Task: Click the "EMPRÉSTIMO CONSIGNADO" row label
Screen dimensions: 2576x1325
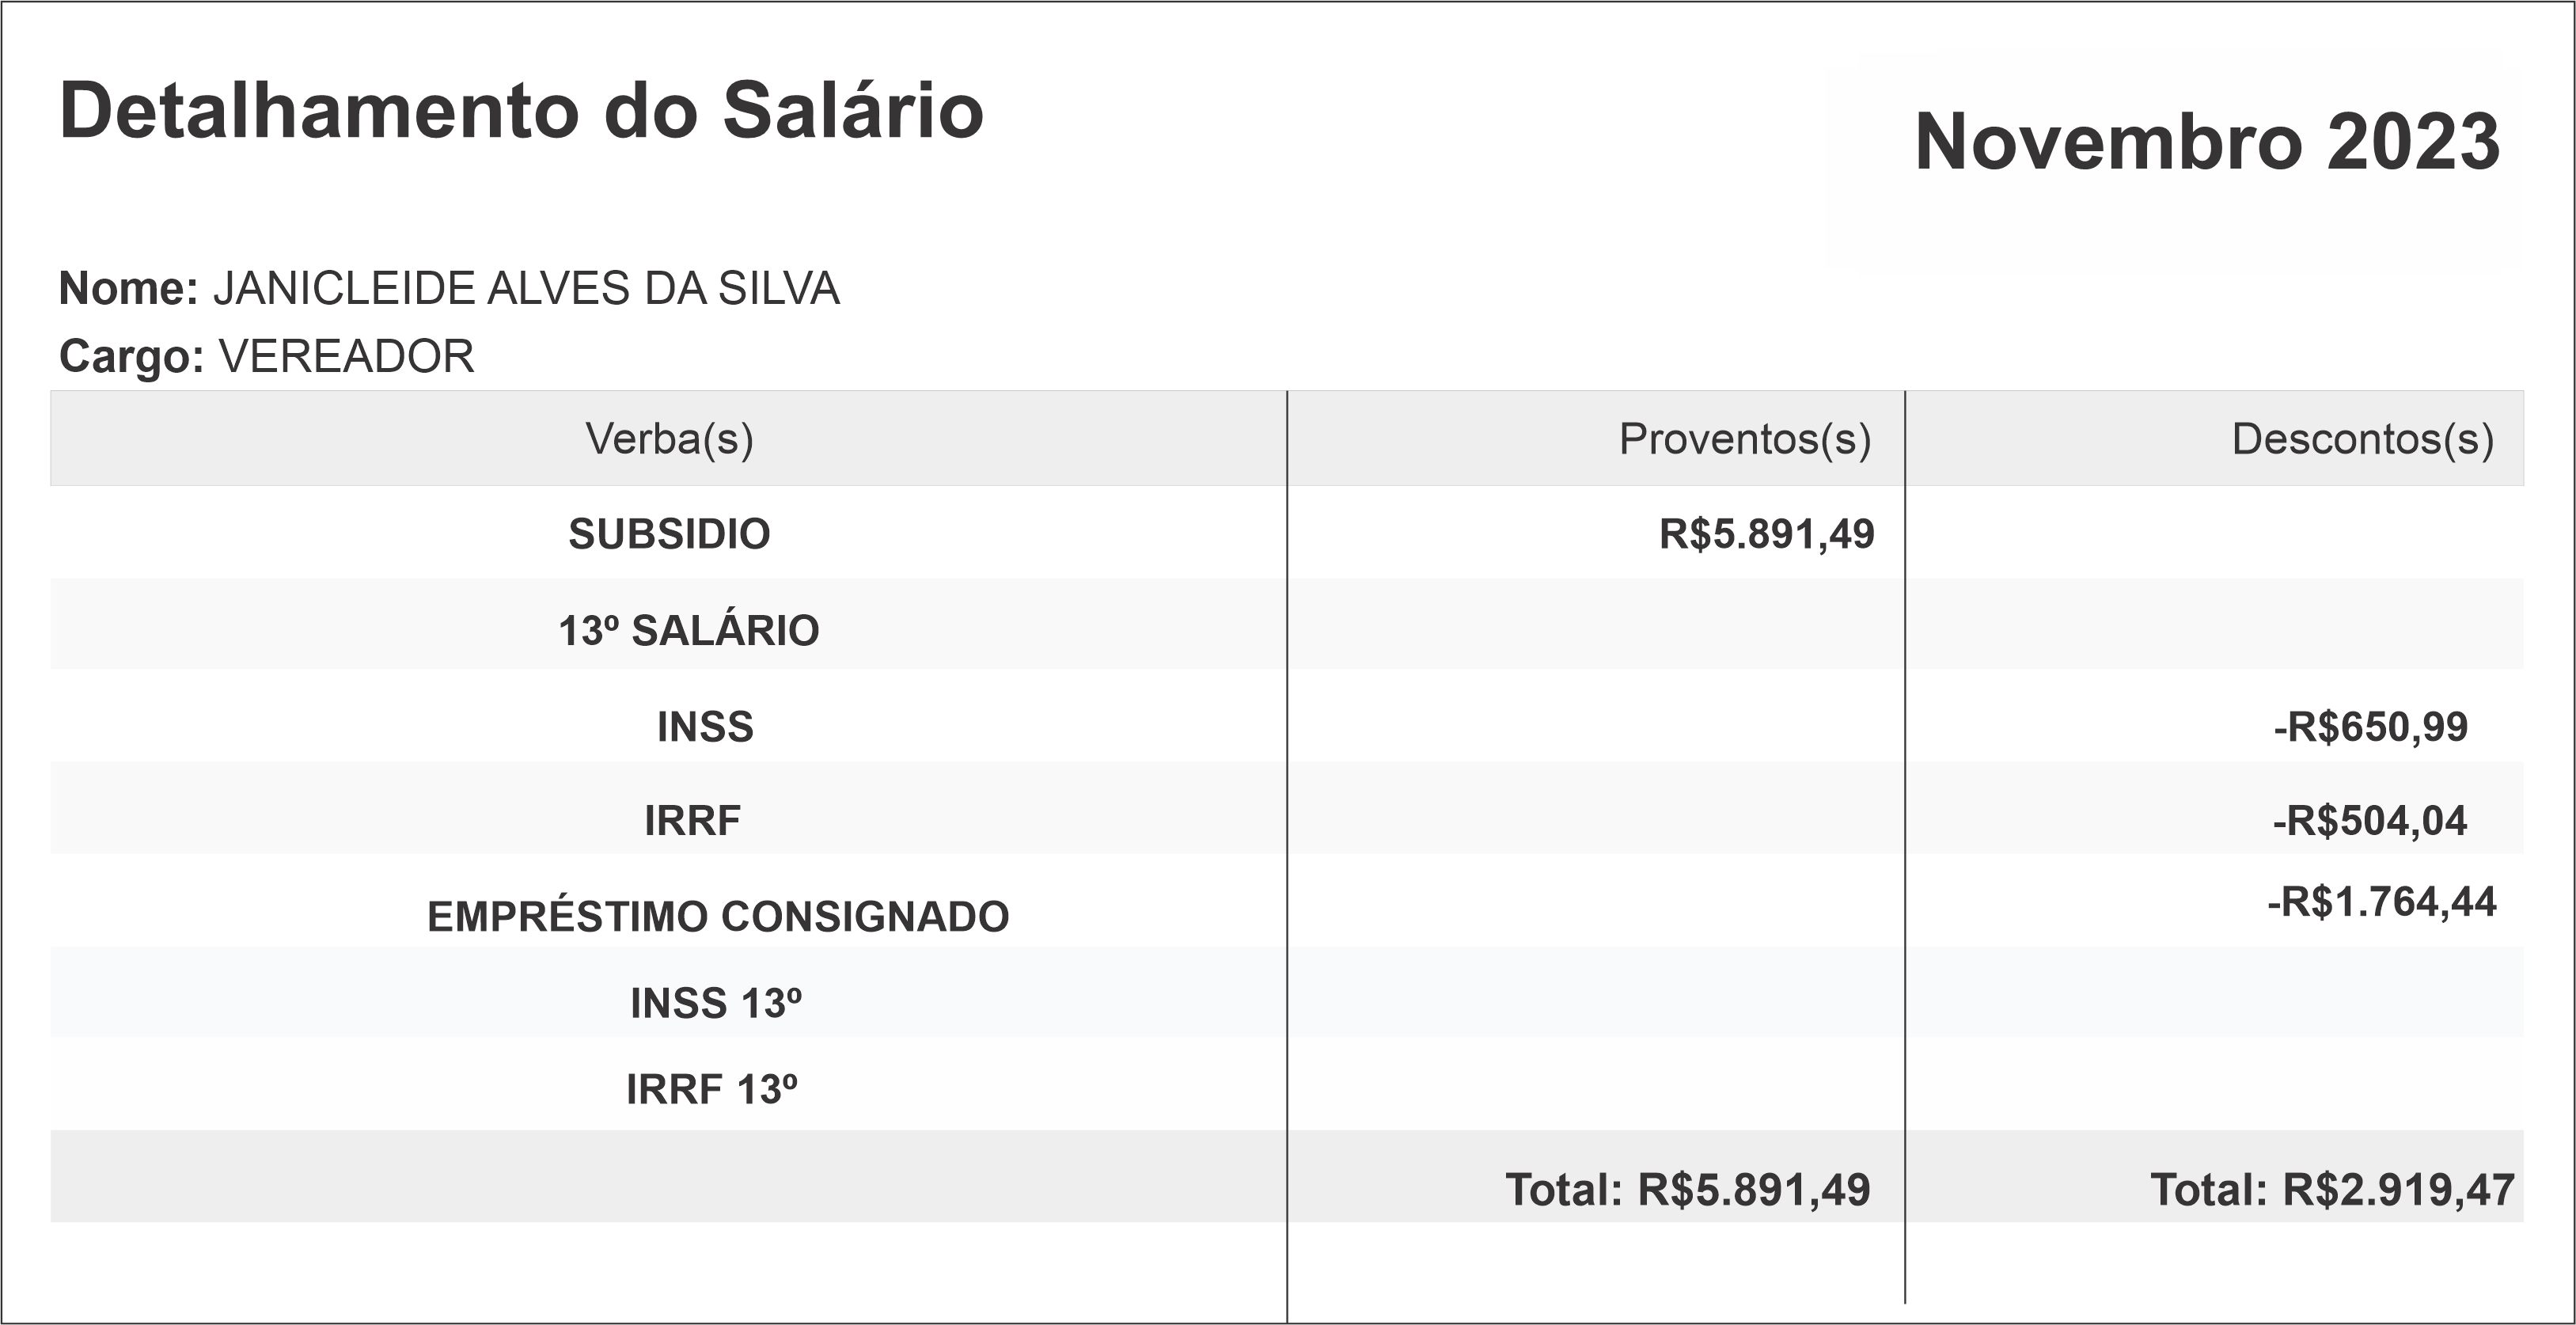Action: coord(718,917)
